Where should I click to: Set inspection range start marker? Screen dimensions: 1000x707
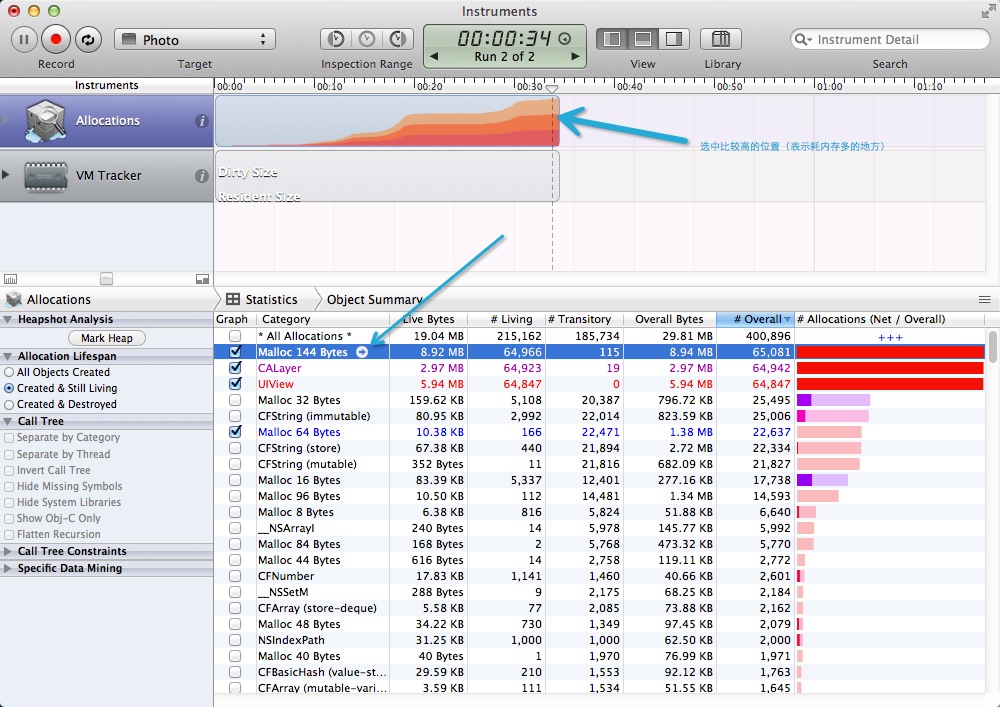tap(335, 39)
